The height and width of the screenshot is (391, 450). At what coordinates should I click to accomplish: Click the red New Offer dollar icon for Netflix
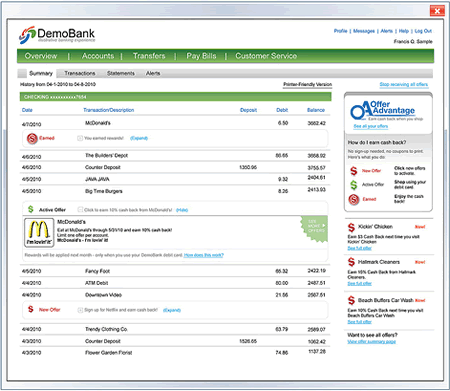coord(31,309)
